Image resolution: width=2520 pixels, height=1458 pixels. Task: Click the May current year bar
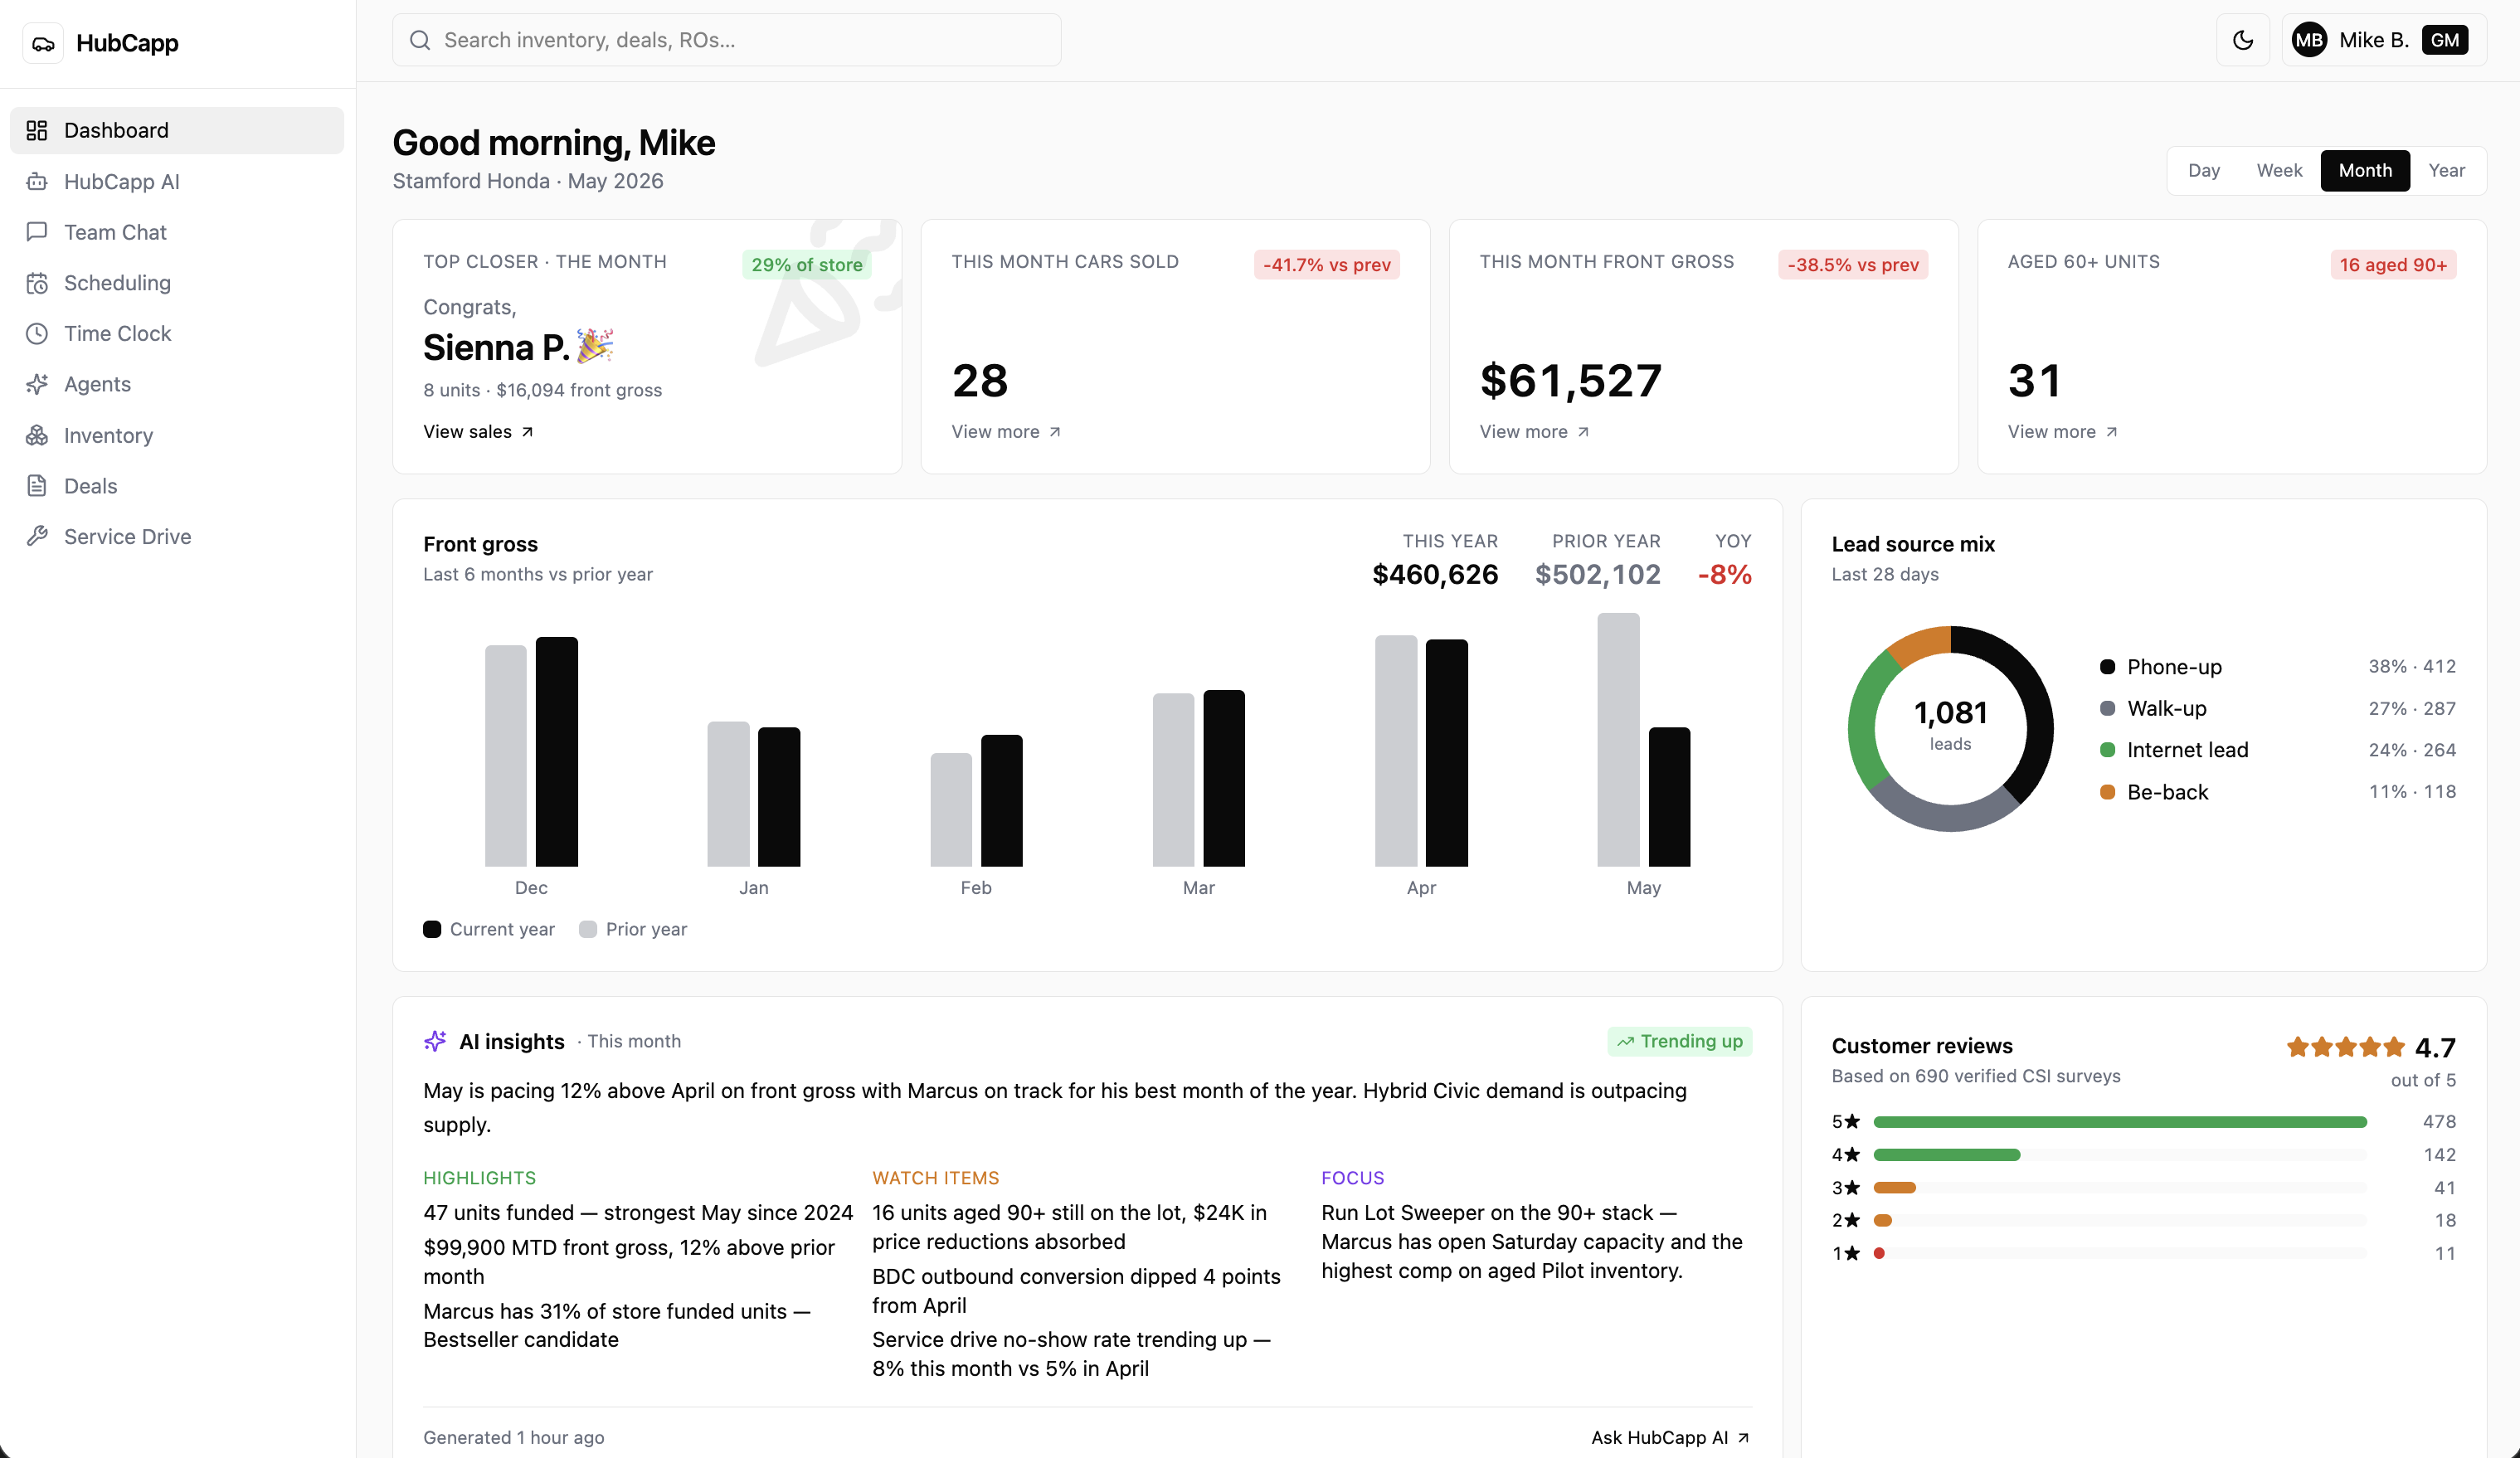[1669, 797]
